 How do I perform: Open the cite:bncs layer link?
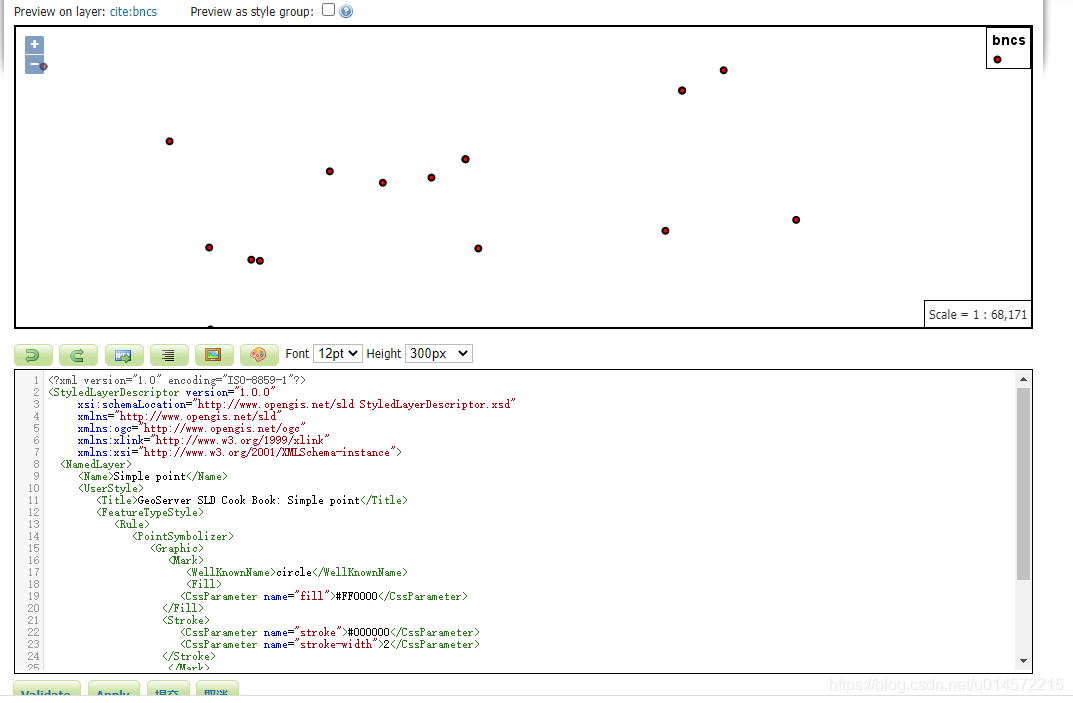click(133, 12)
